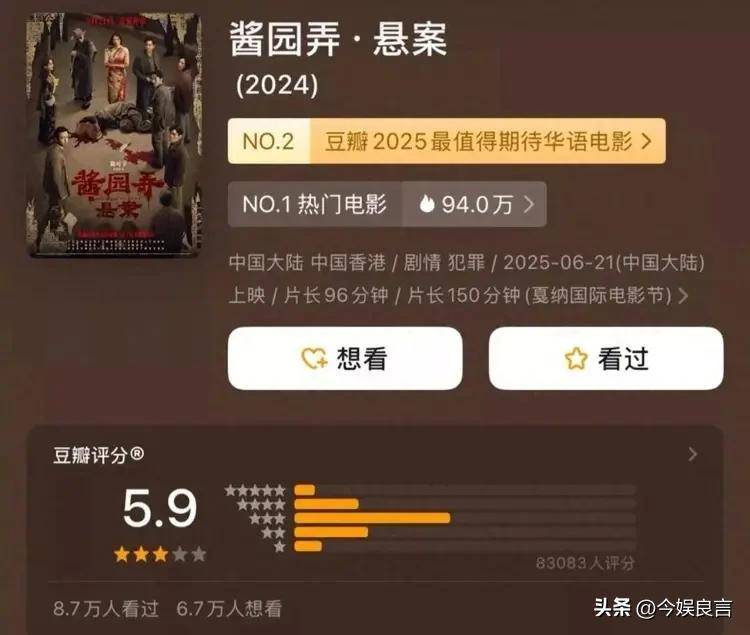750x635 pixels.
Task: Click the five-star rating row icon
Action: [255, 490]
